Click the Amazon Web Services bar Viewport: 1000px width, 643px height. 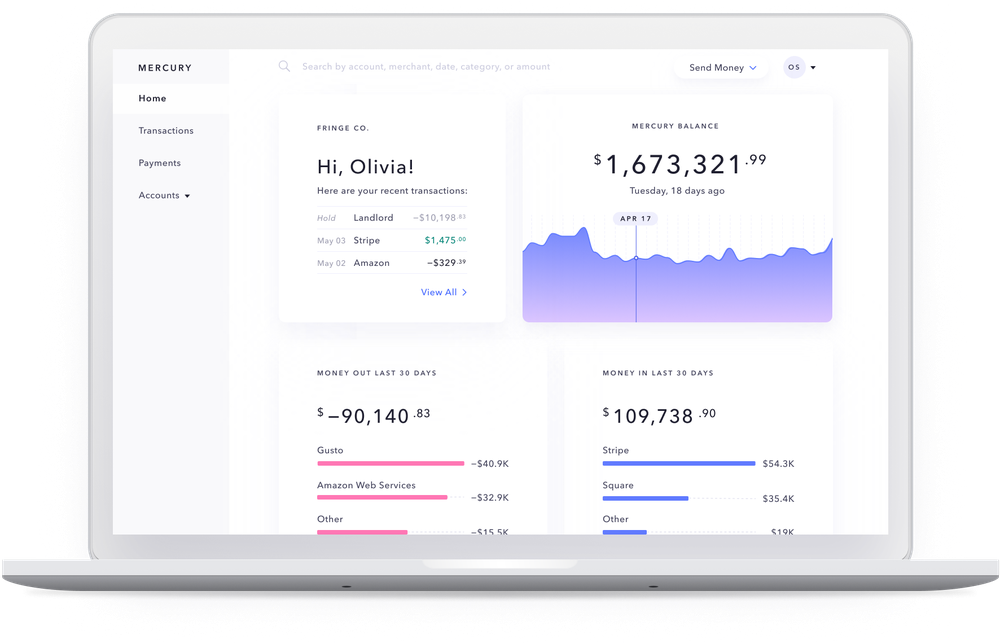(x=382, y=498)
